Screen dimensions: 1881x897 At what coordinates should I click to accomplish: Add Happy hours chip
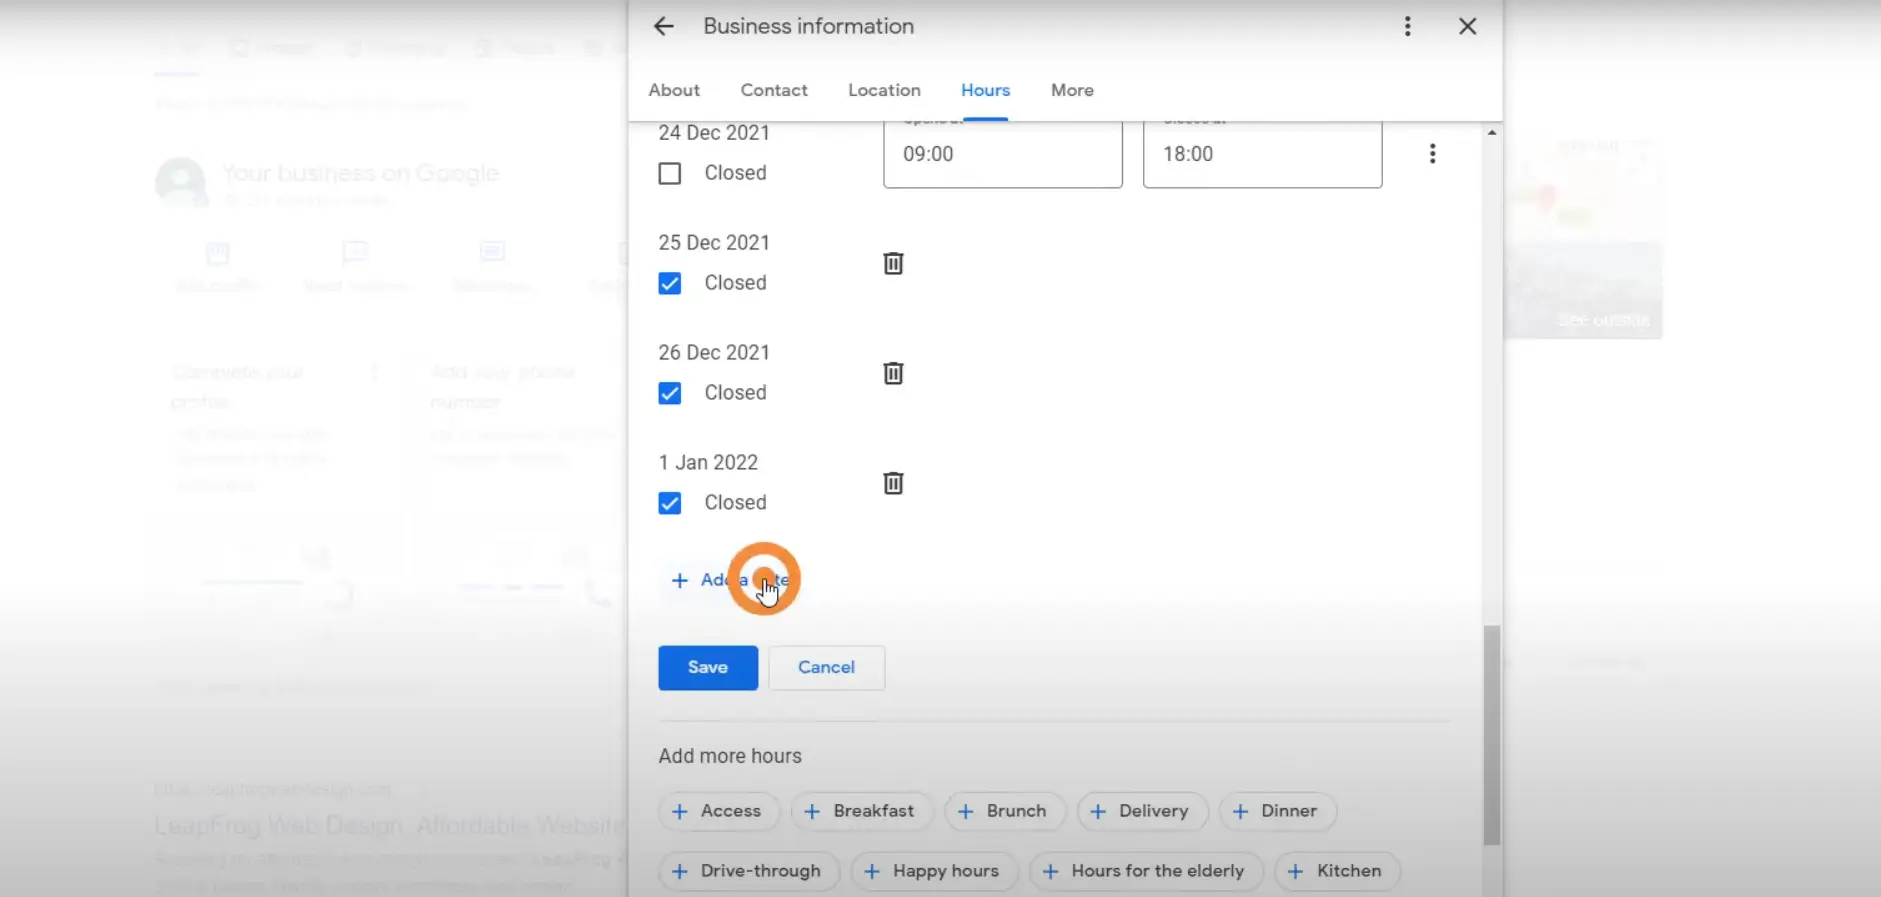click(x=934, y=871)
